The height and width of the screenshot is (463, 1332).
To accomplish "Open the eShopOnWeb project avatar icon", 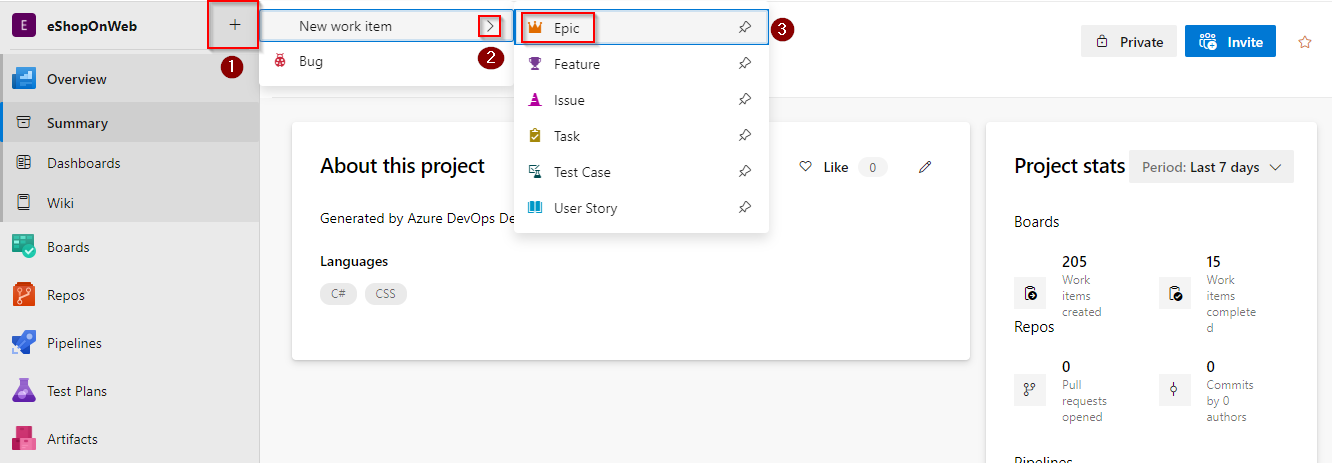I will 22,26.
